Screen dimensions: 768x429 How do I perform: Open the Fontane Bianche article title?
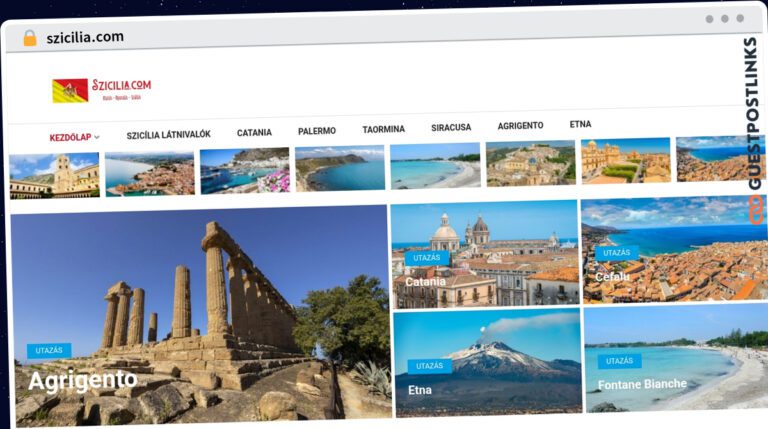(642, 384)
